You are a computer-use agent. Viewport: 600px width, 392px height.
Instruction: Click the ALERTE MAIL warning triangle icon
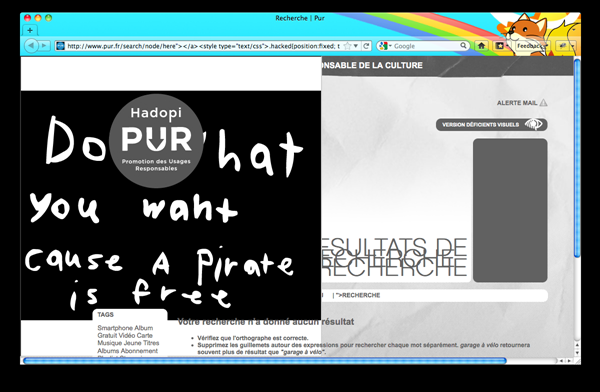click(x=543, y=103)
